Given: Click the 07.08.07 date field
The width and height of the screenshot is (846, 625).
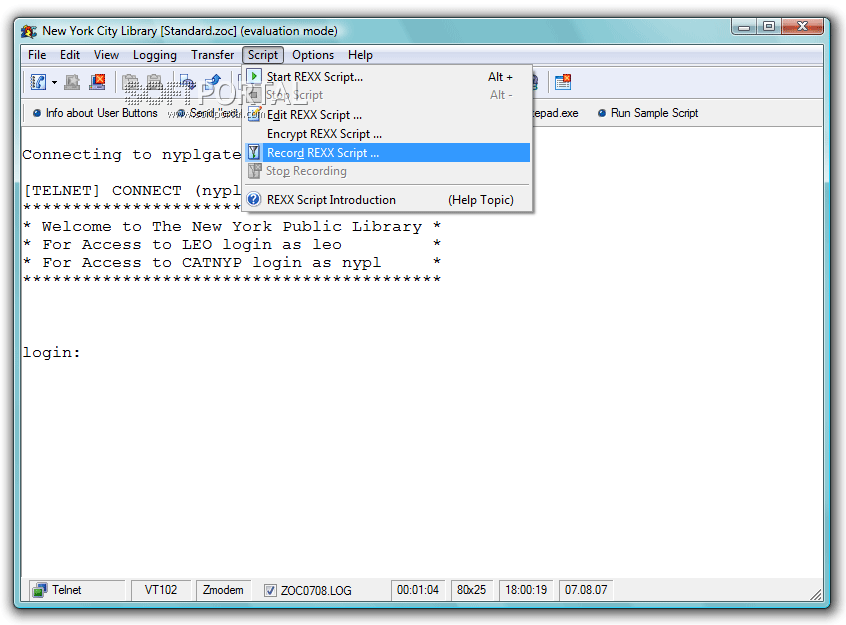Looking at the screenshot, I should coord(586,590).
